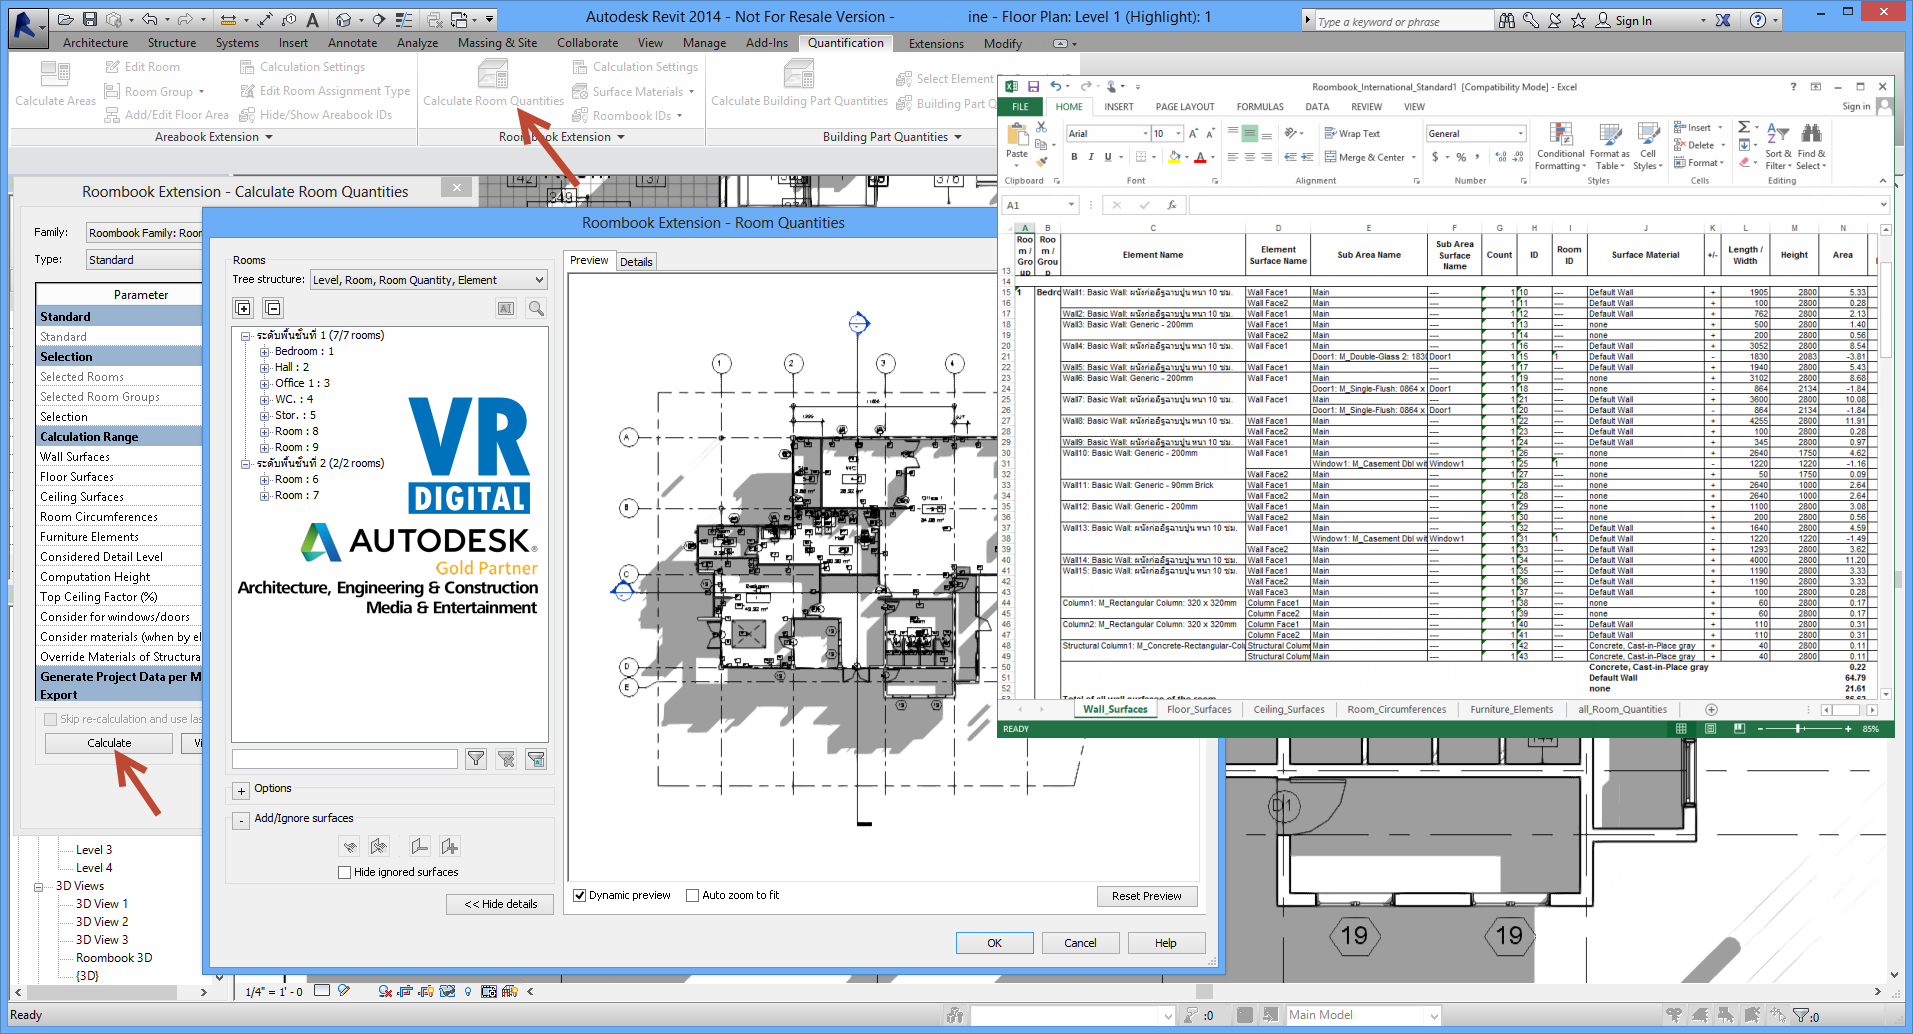Click the Expand All tree icon in Room Quantities
1913x1034 pixels.
pyautogui.click(x=243, y=308)
